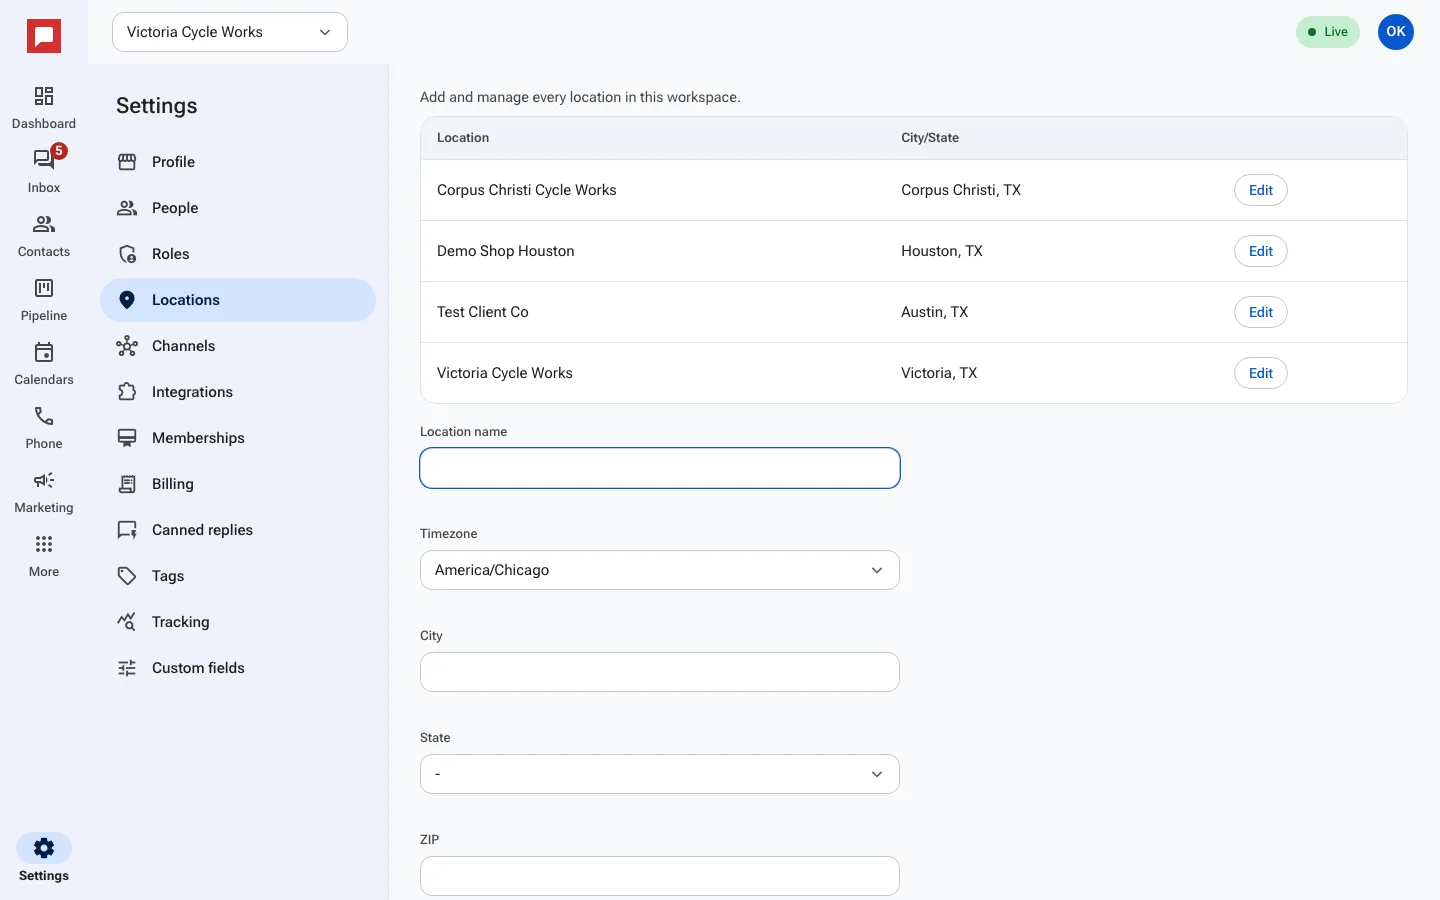
Task: Select Locations in settings menu
Action: [x=238, y=300]
